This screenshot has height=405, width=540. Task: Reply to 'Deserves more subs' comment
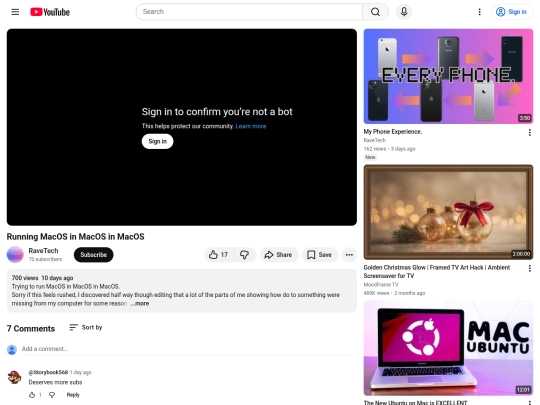point(73,395)
